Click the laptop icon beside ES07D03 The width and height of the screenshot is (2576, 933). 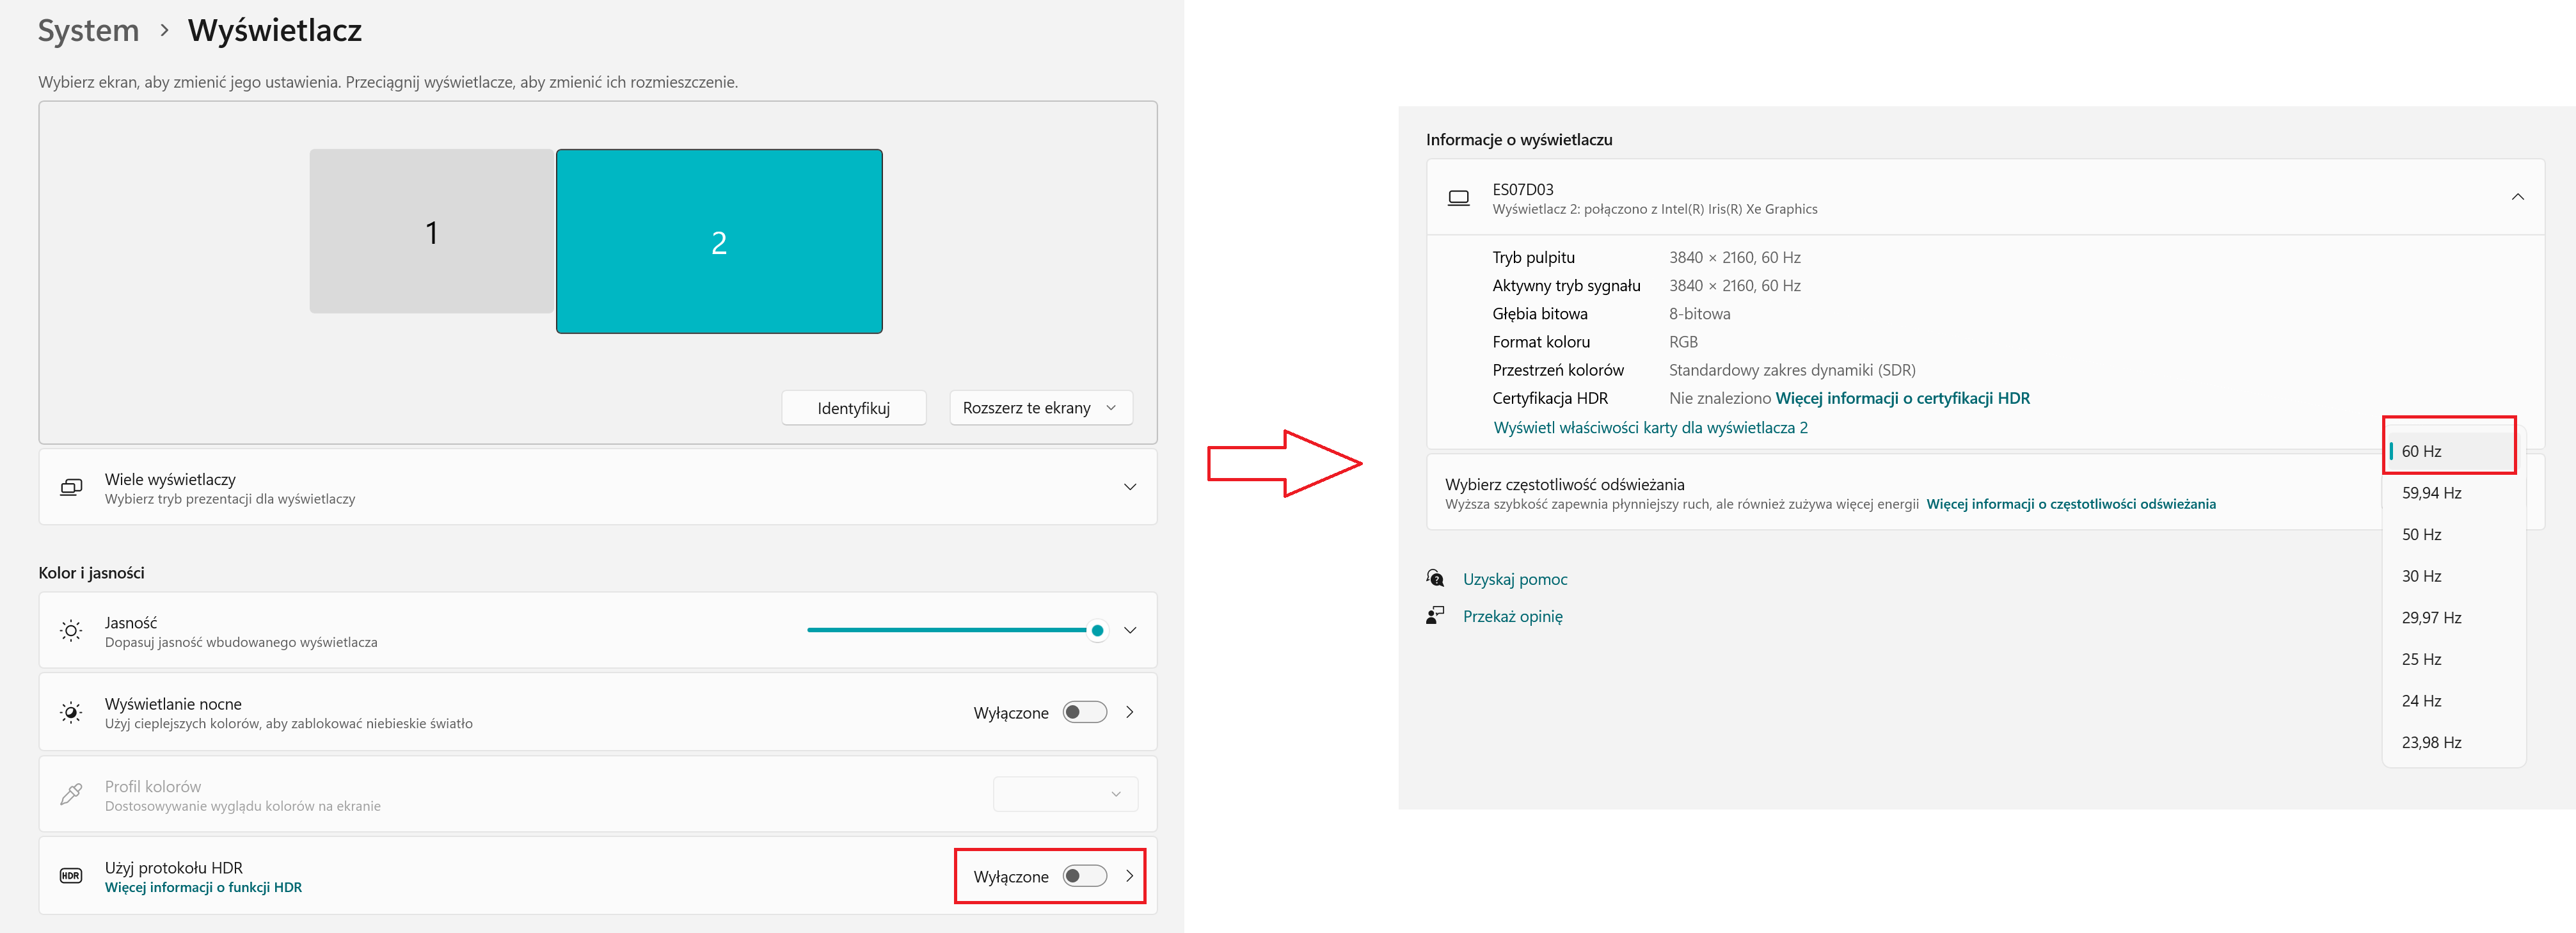click(1459, 198)
